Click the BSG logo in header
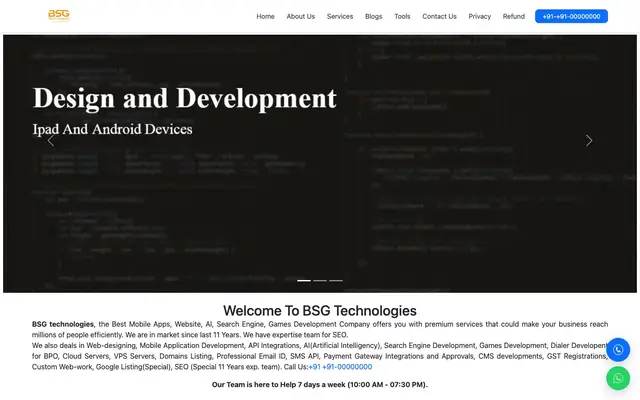This screenshot has width=640, height=400. 59,16
